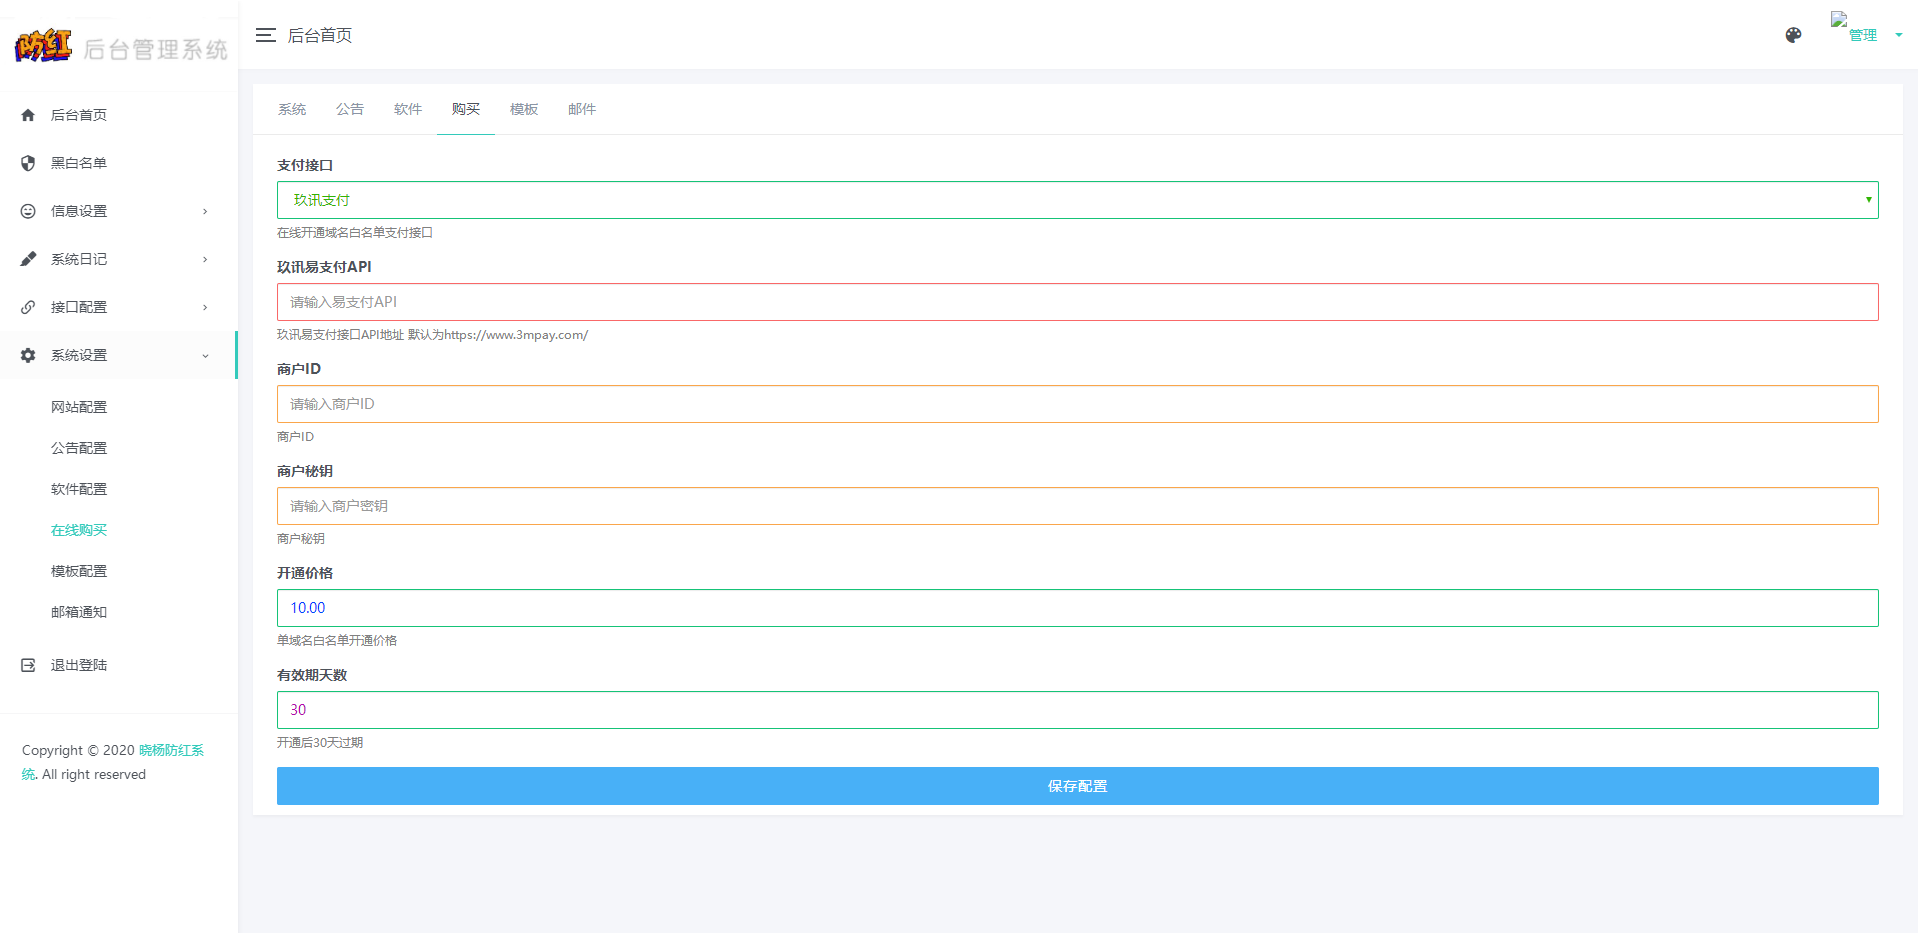Open the 管理 user dropdown menu
Screen dimensions: 1918x933
click(x=1866, y=35)
